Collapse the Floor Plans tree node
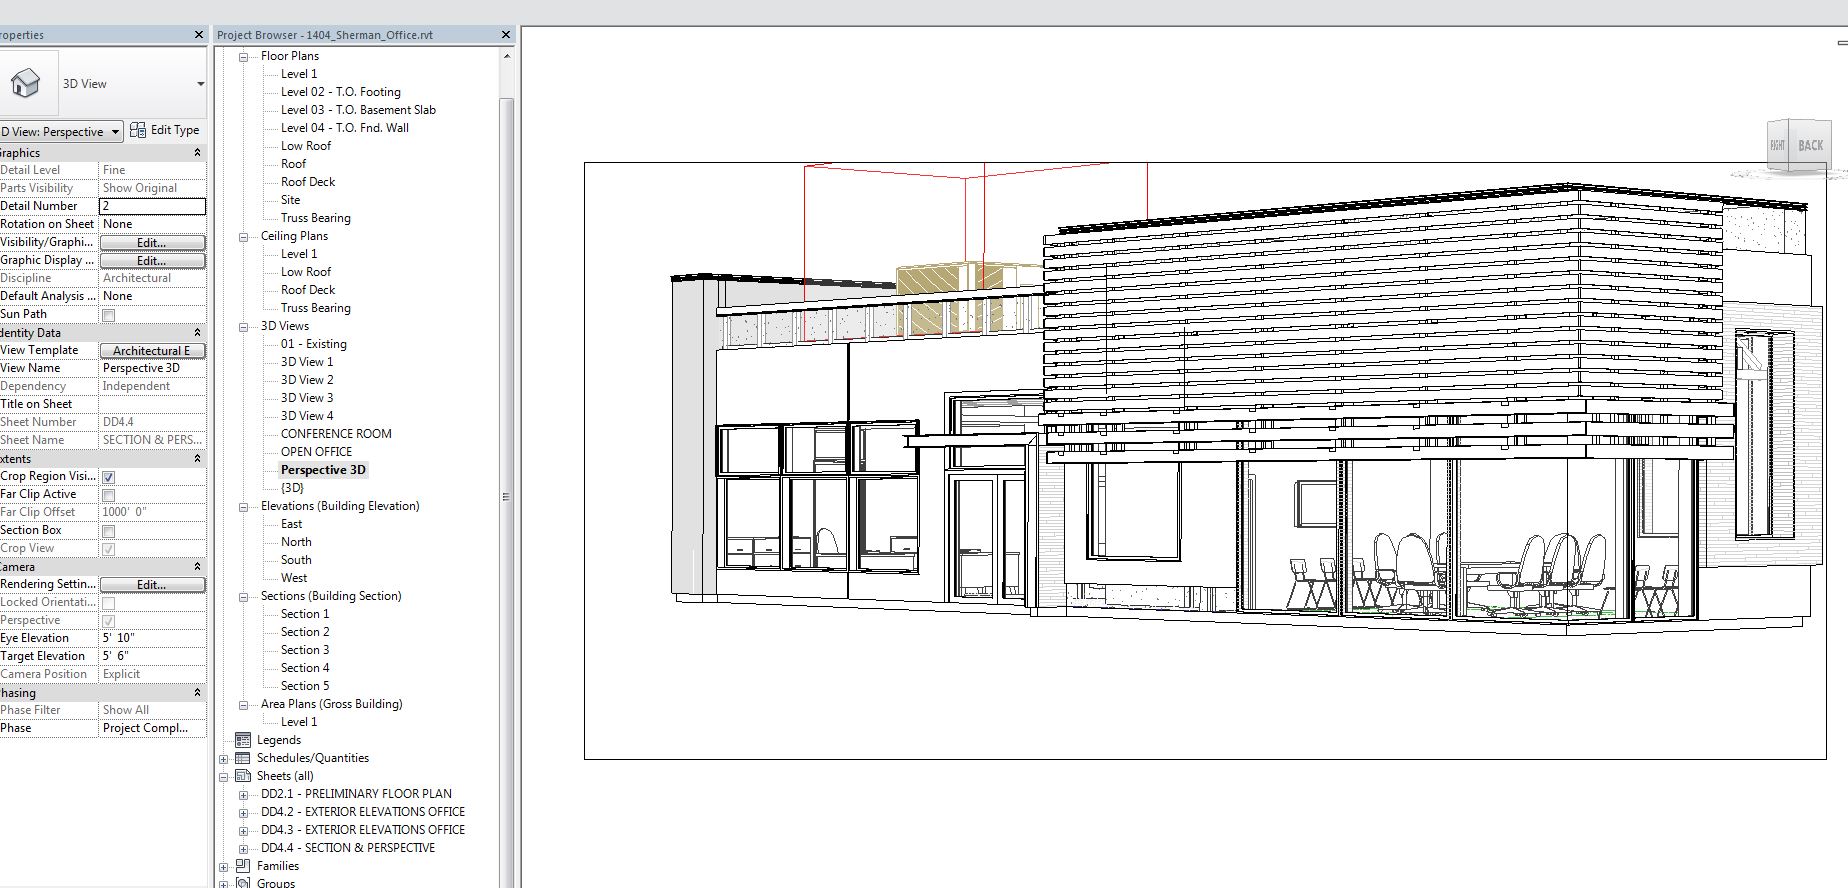 coord(243,57)
